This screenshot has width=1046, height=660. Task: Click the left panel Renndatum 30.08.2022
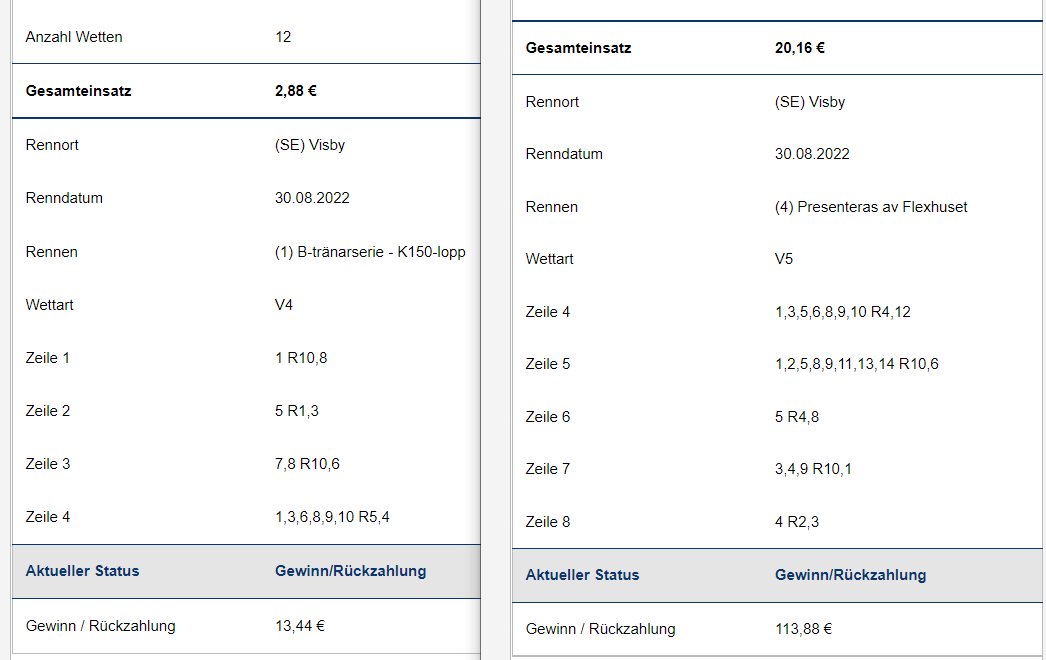coord(312,198)
